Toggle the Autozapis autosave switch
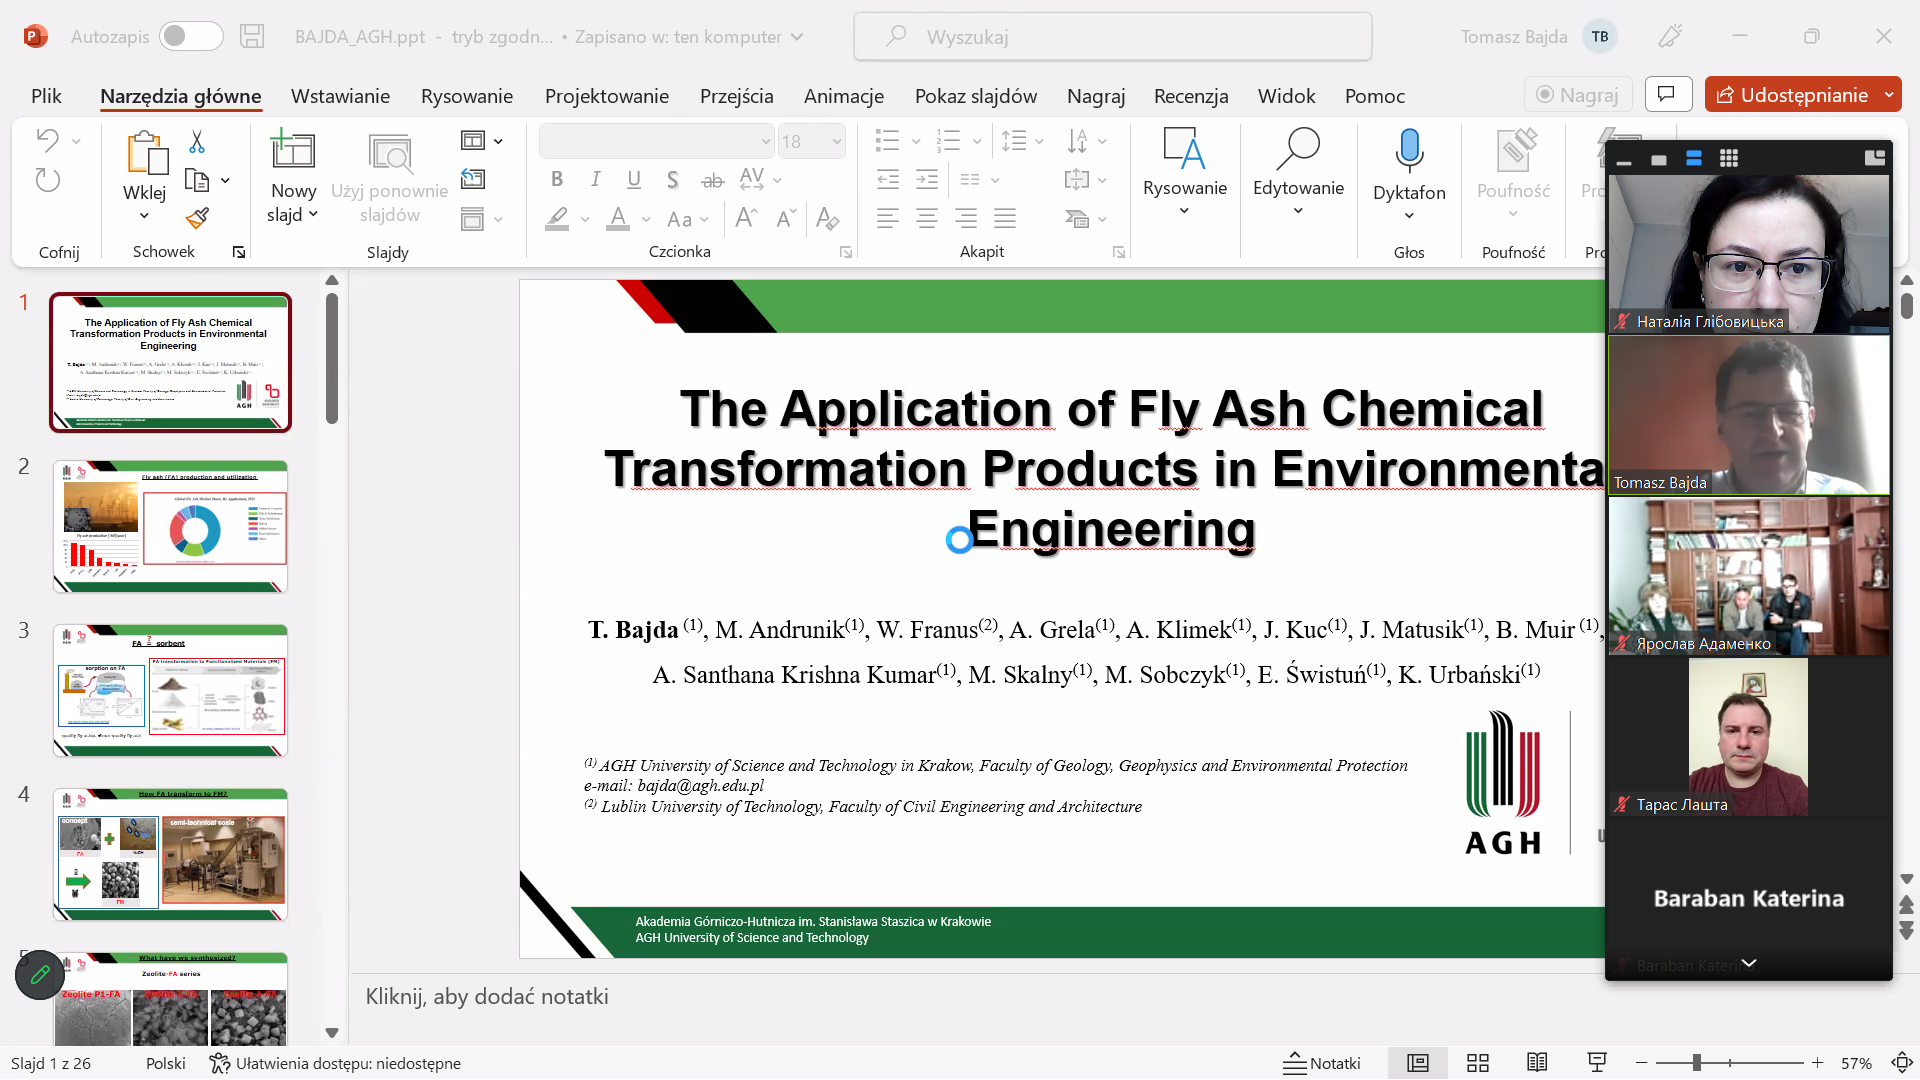 tap(191, 37)
